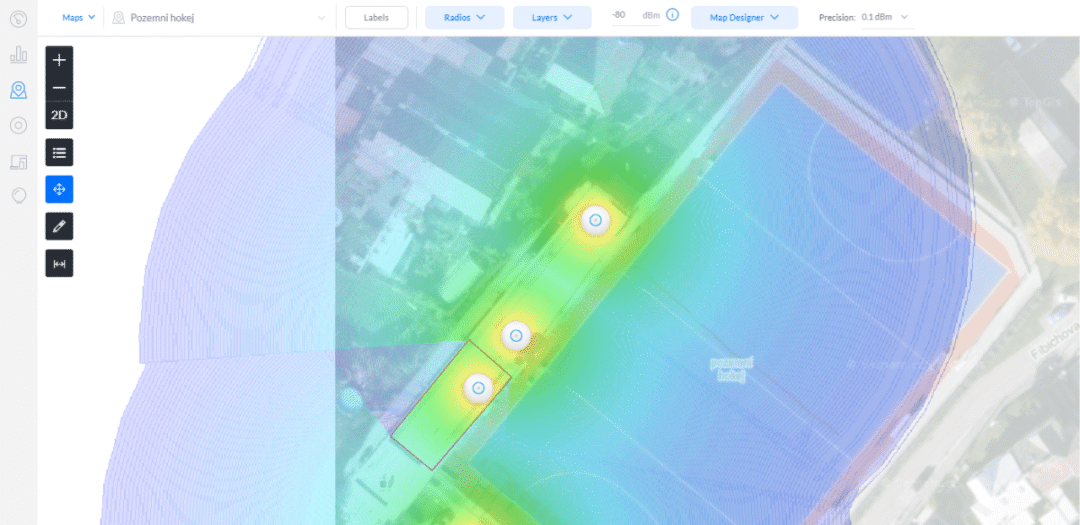Expand the Radios dropdown
This screenshot has height=525, width=1080.
[464, 17]
